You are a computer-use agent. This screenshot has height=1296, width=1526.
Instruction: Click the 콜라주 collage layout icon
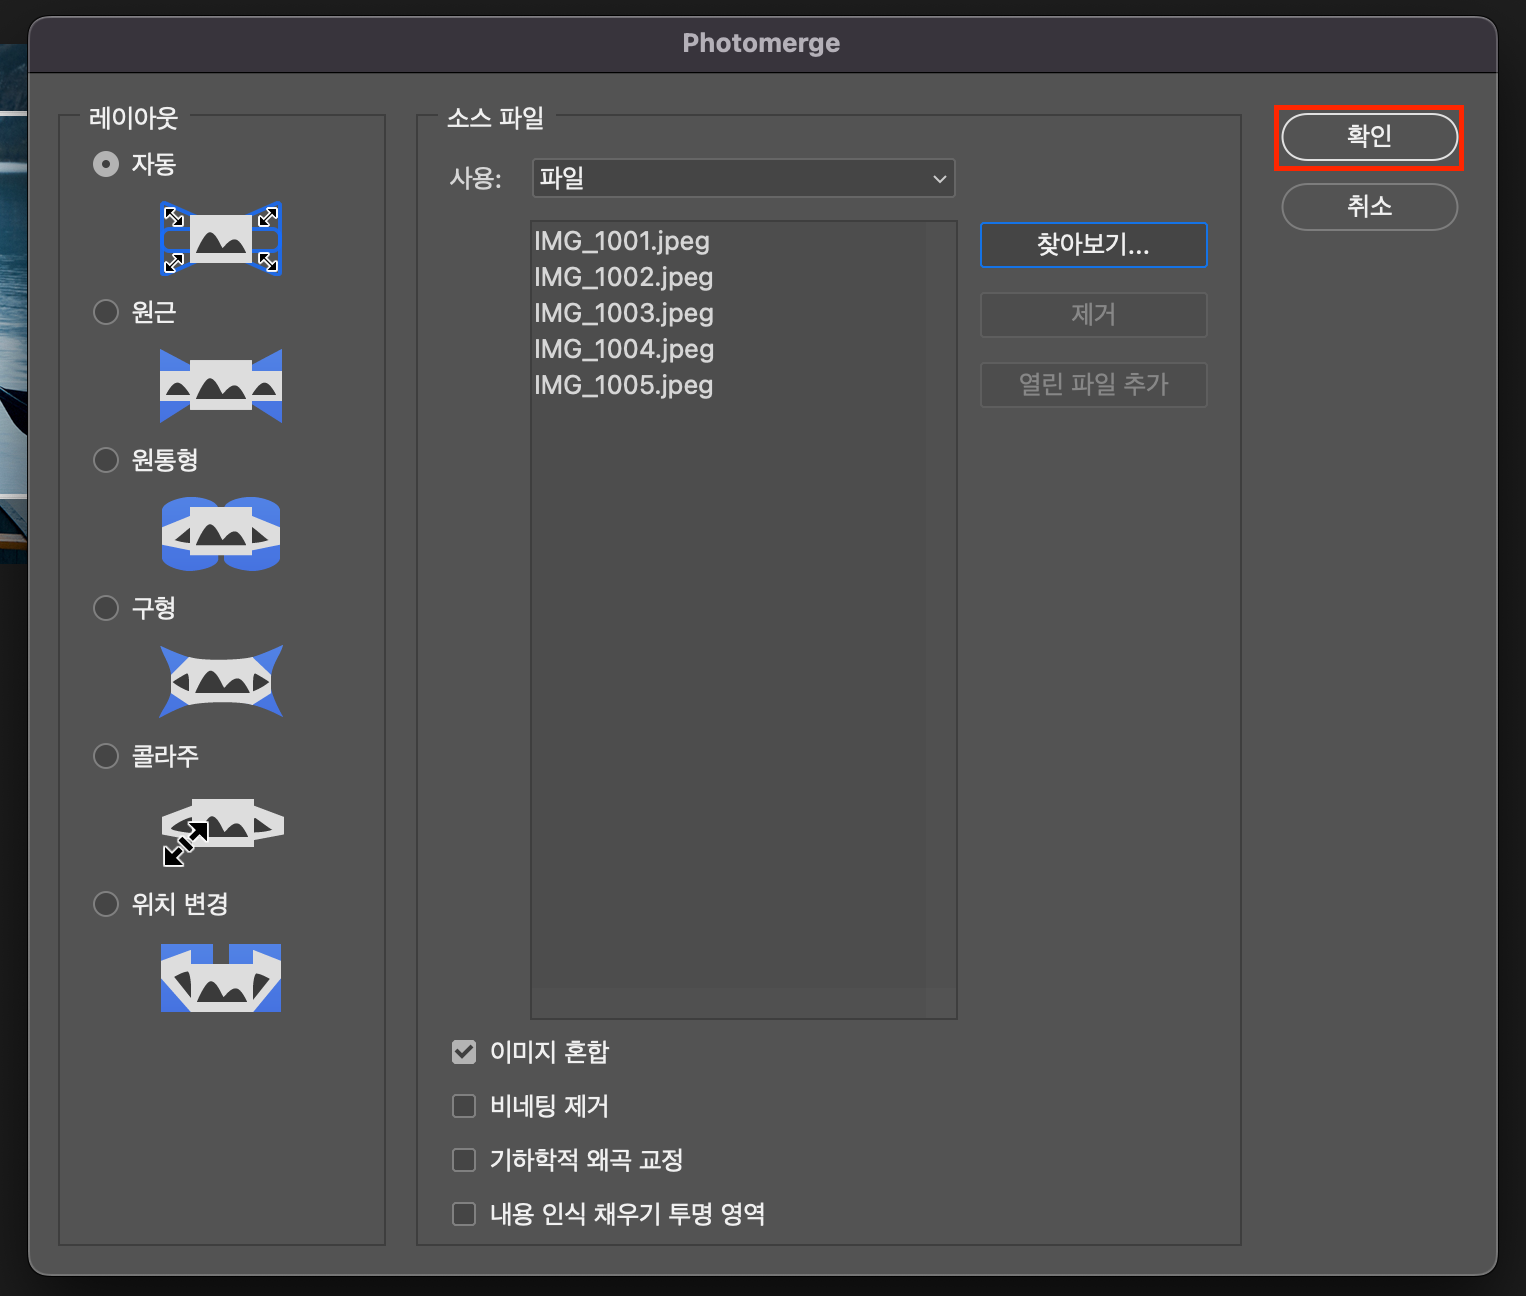(222, 831)
